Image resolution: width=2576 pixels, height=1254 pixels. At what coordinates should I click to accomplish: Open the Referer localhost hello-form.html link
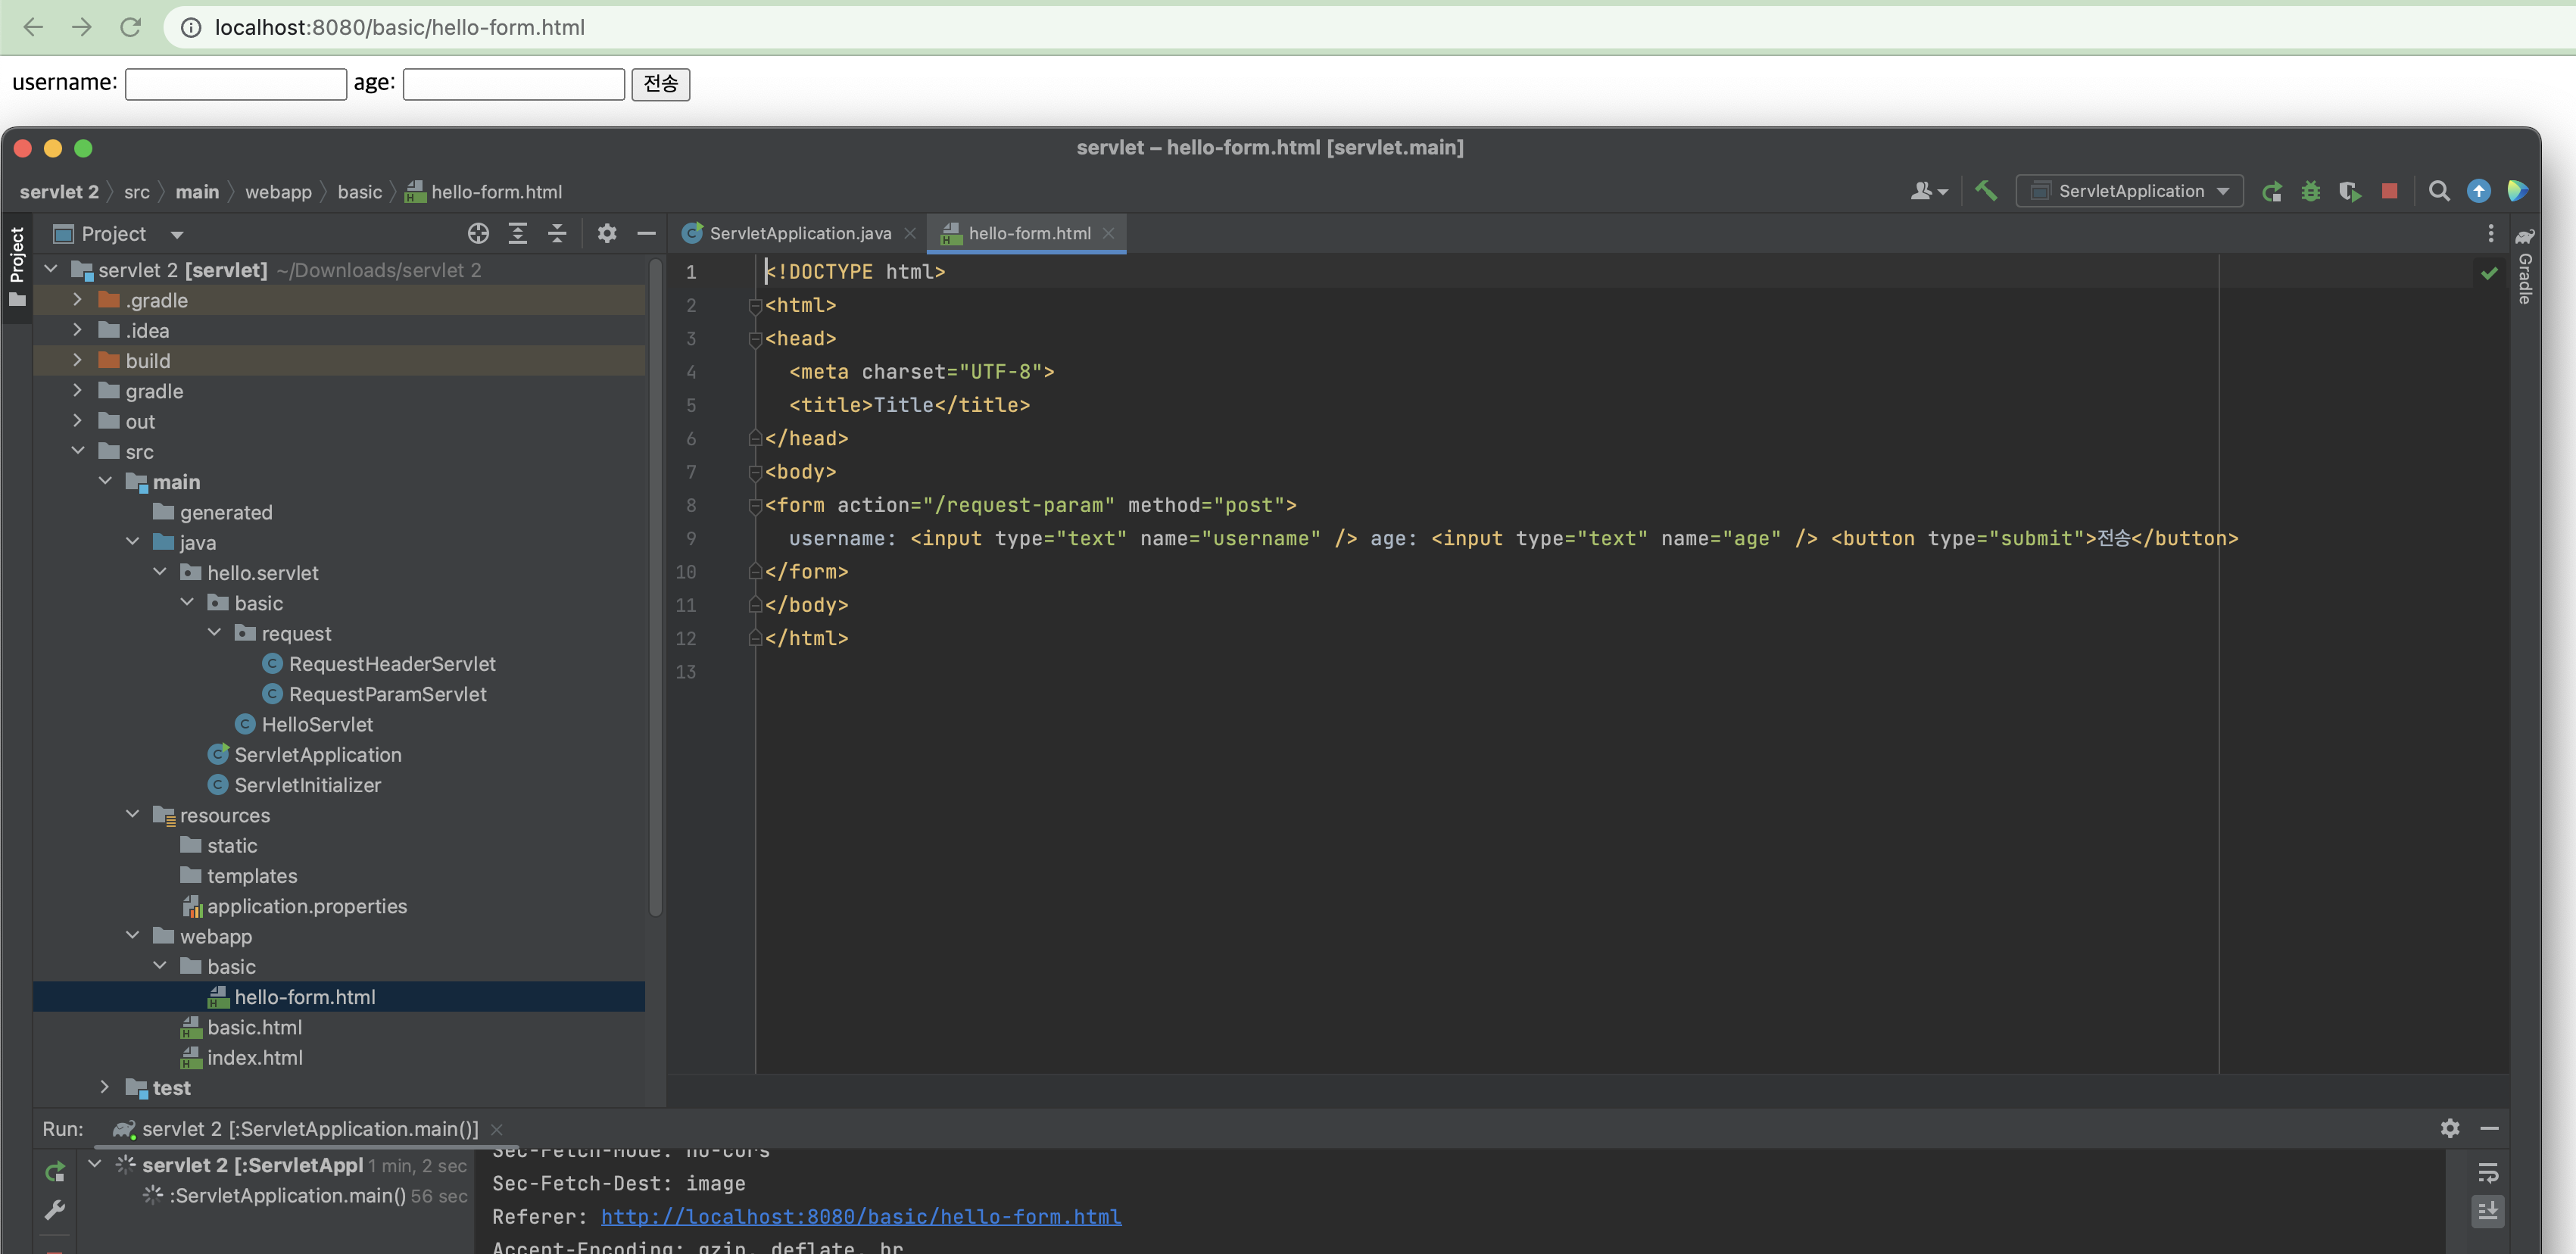point(860,1216)
